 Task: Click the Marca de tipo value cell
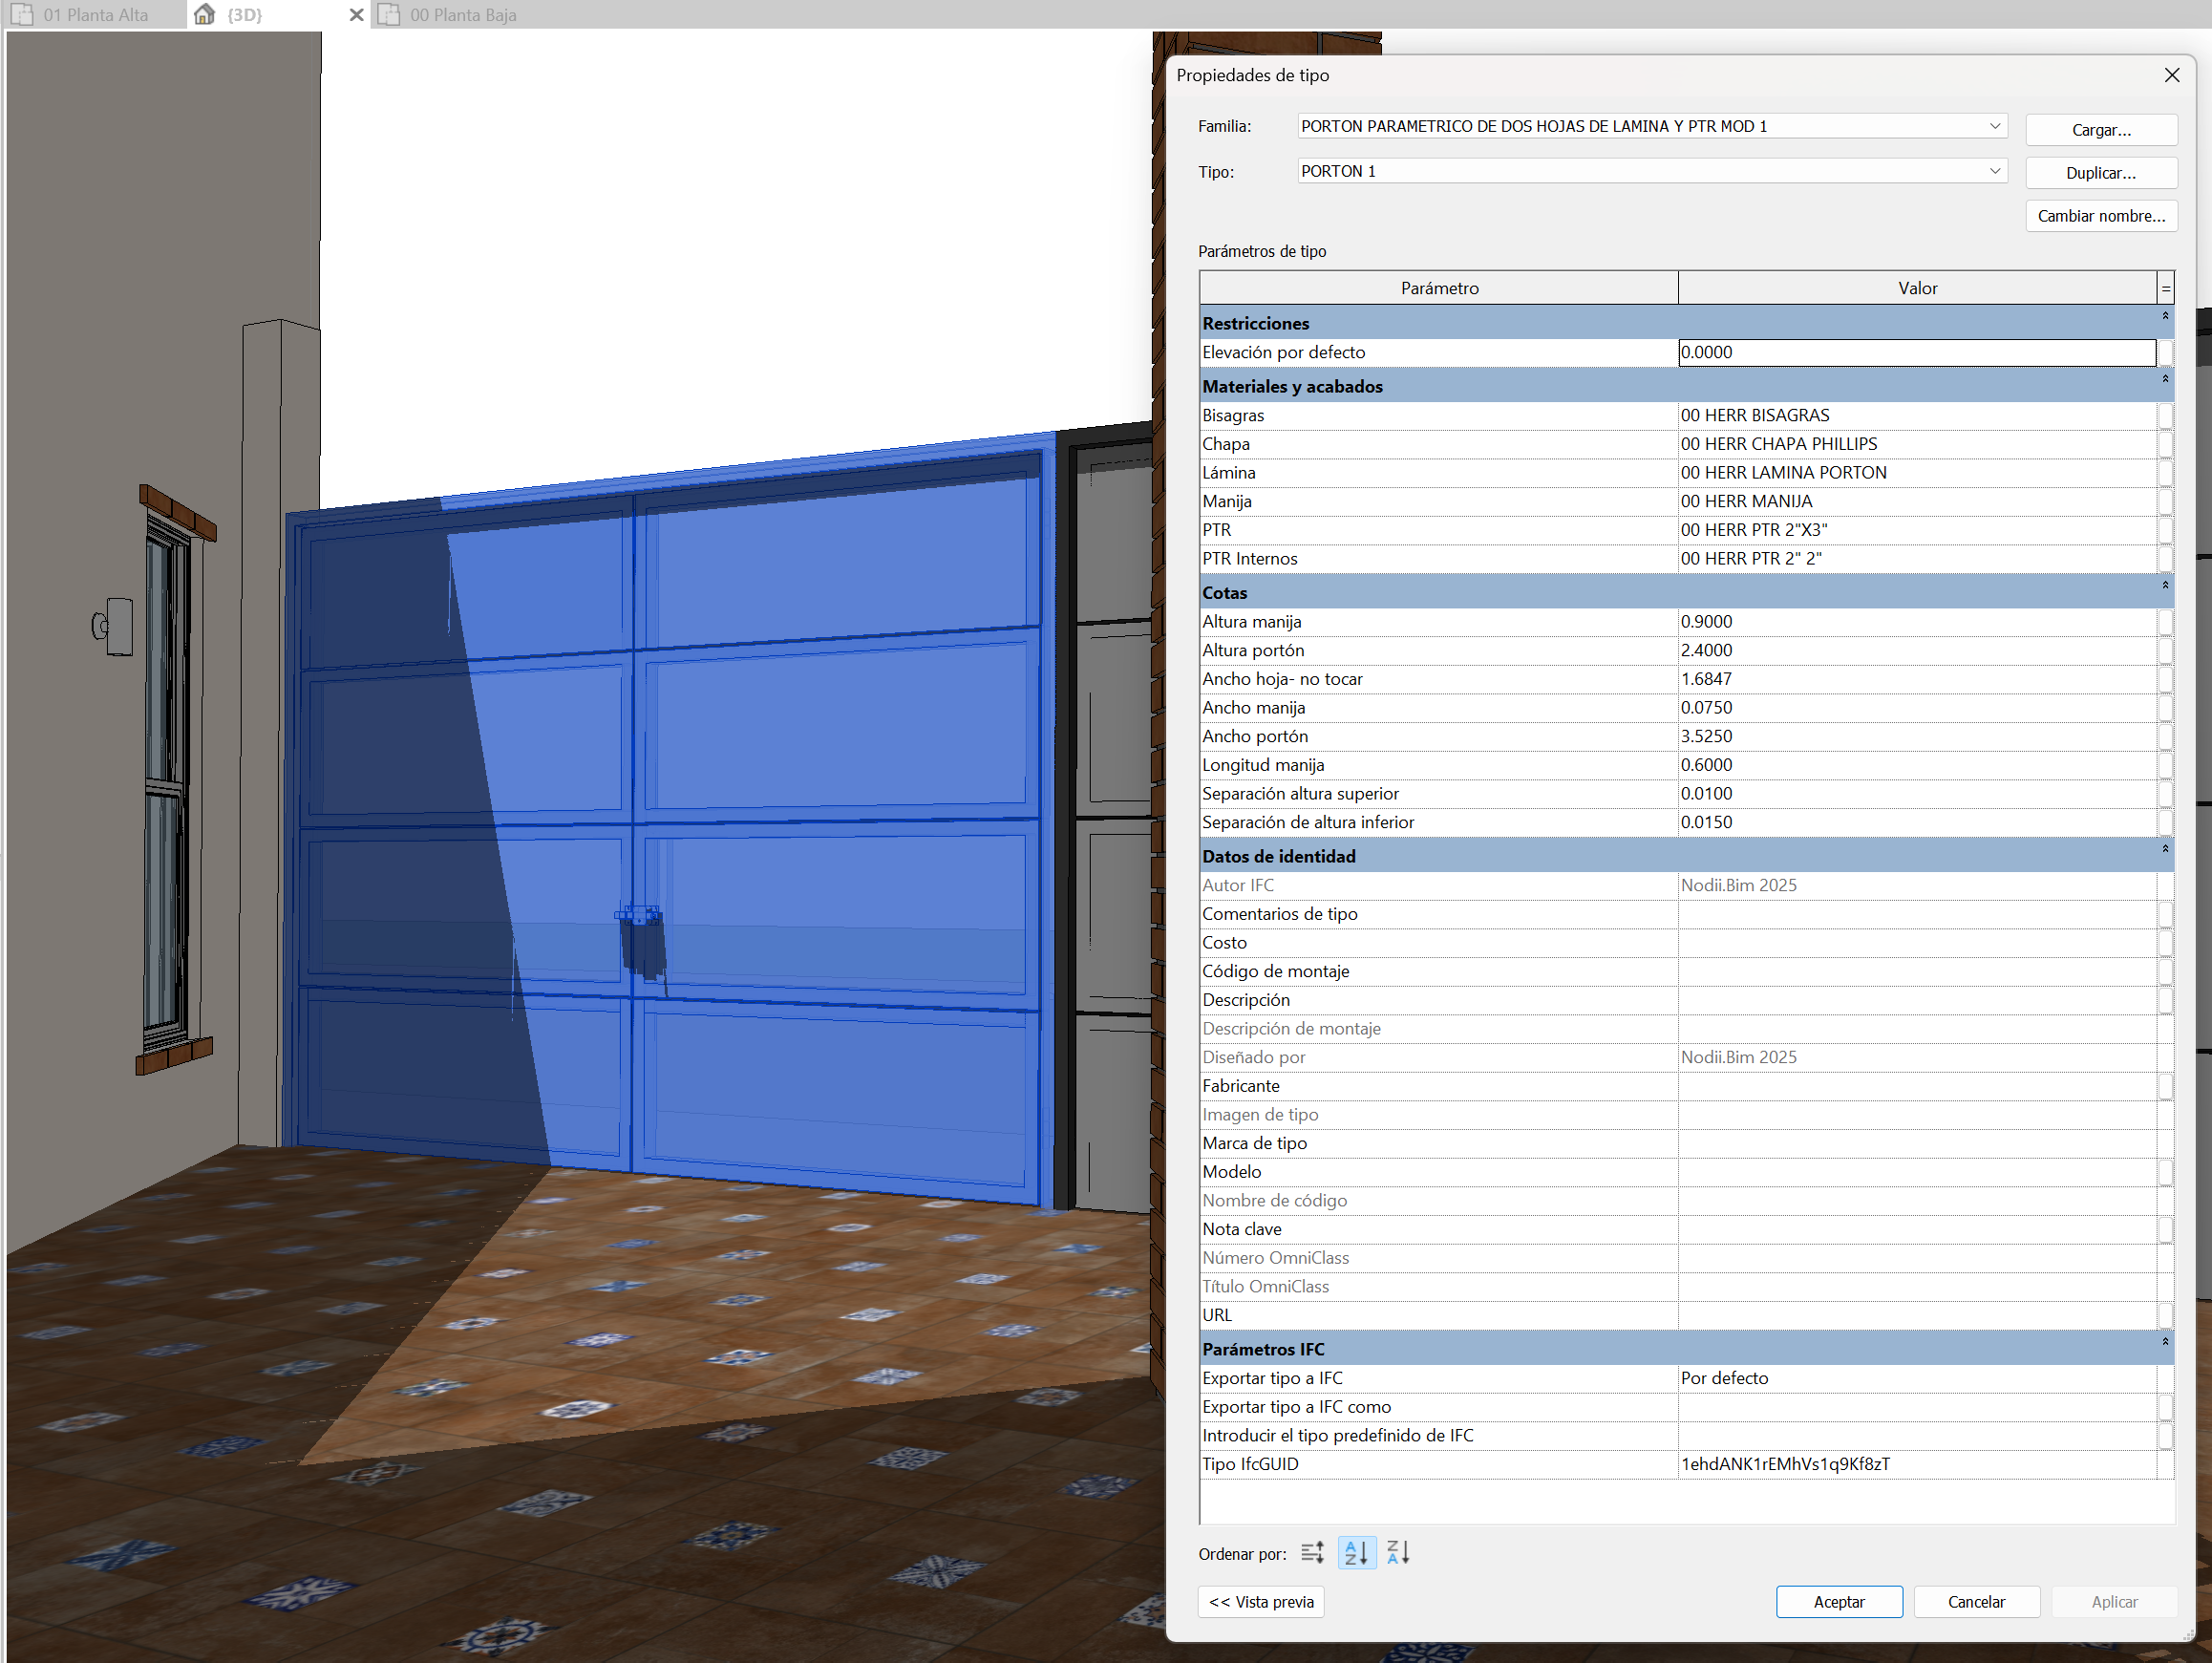tap(1917, 1143)
